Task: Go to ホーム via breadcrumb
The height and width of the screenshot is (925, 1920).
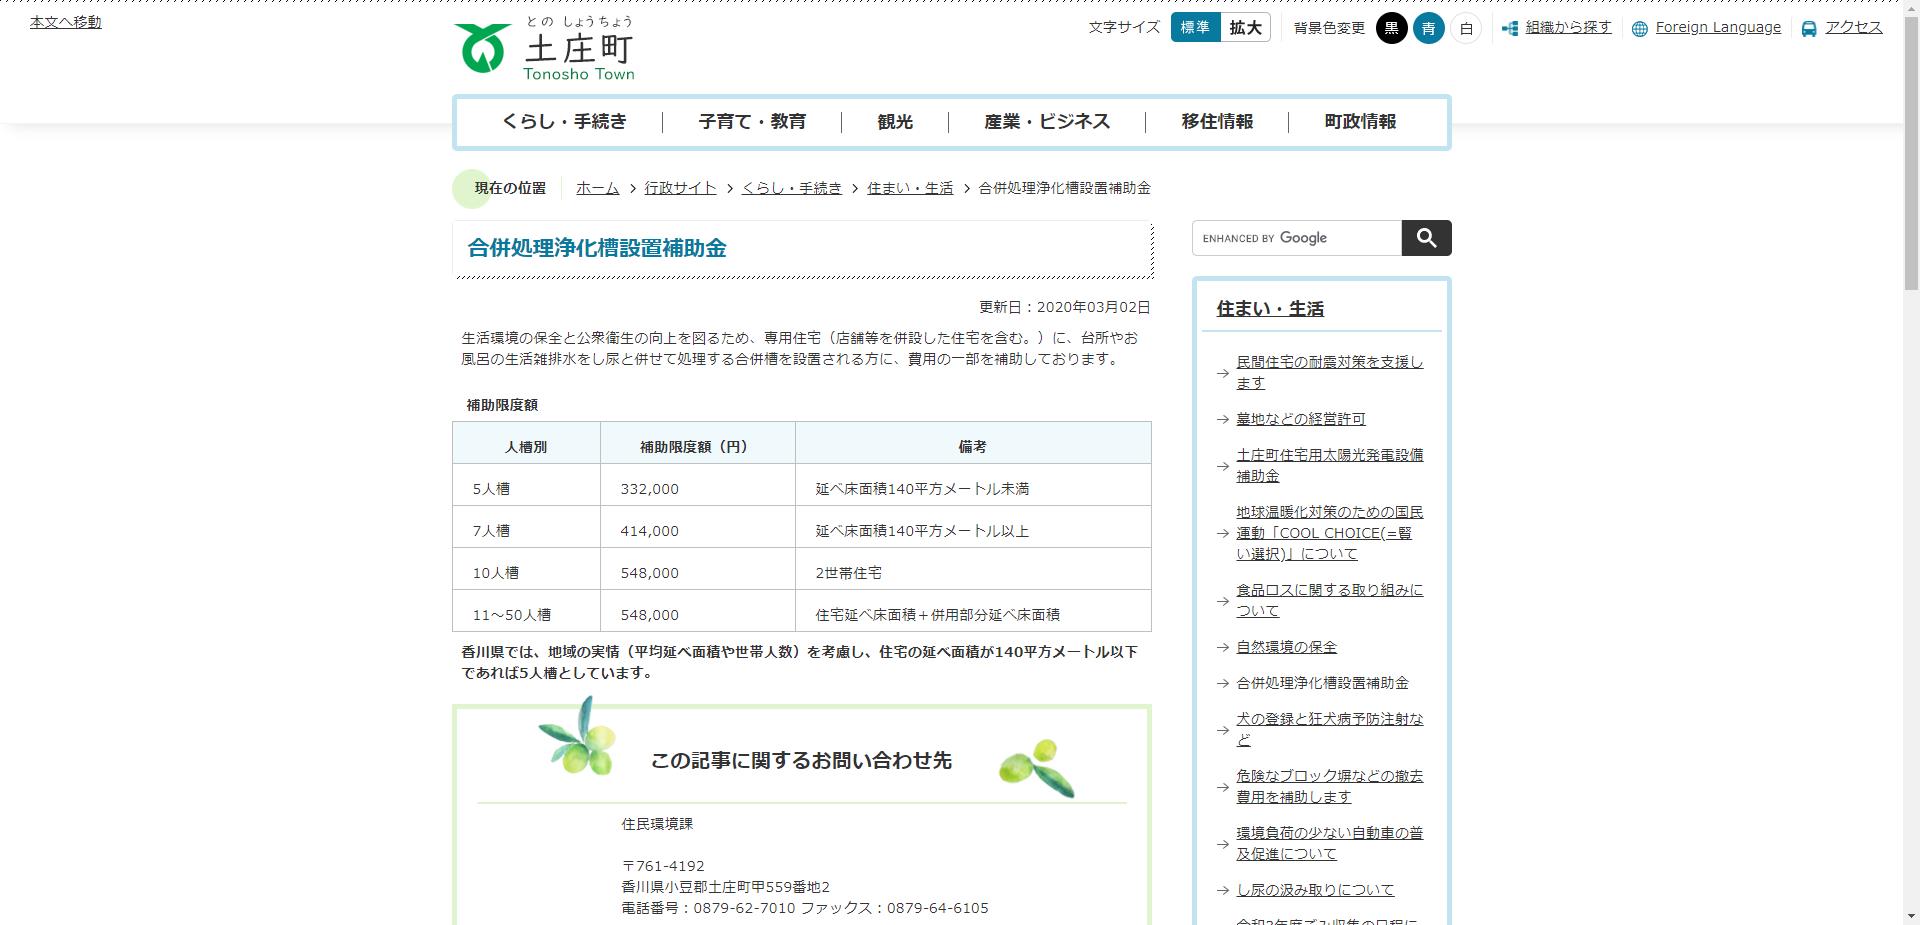Action: click(x=597, y=188)
